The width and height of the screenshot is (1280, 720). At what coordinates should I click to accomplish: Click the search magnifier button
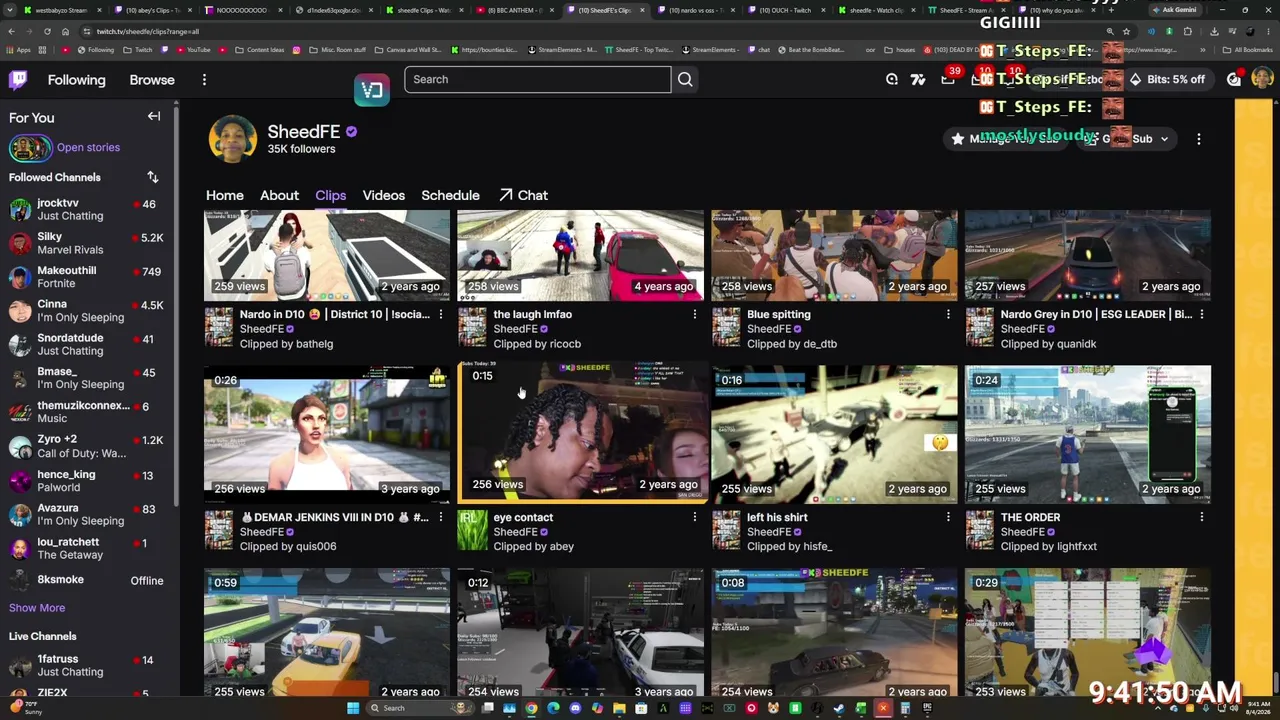click(685, 79)
